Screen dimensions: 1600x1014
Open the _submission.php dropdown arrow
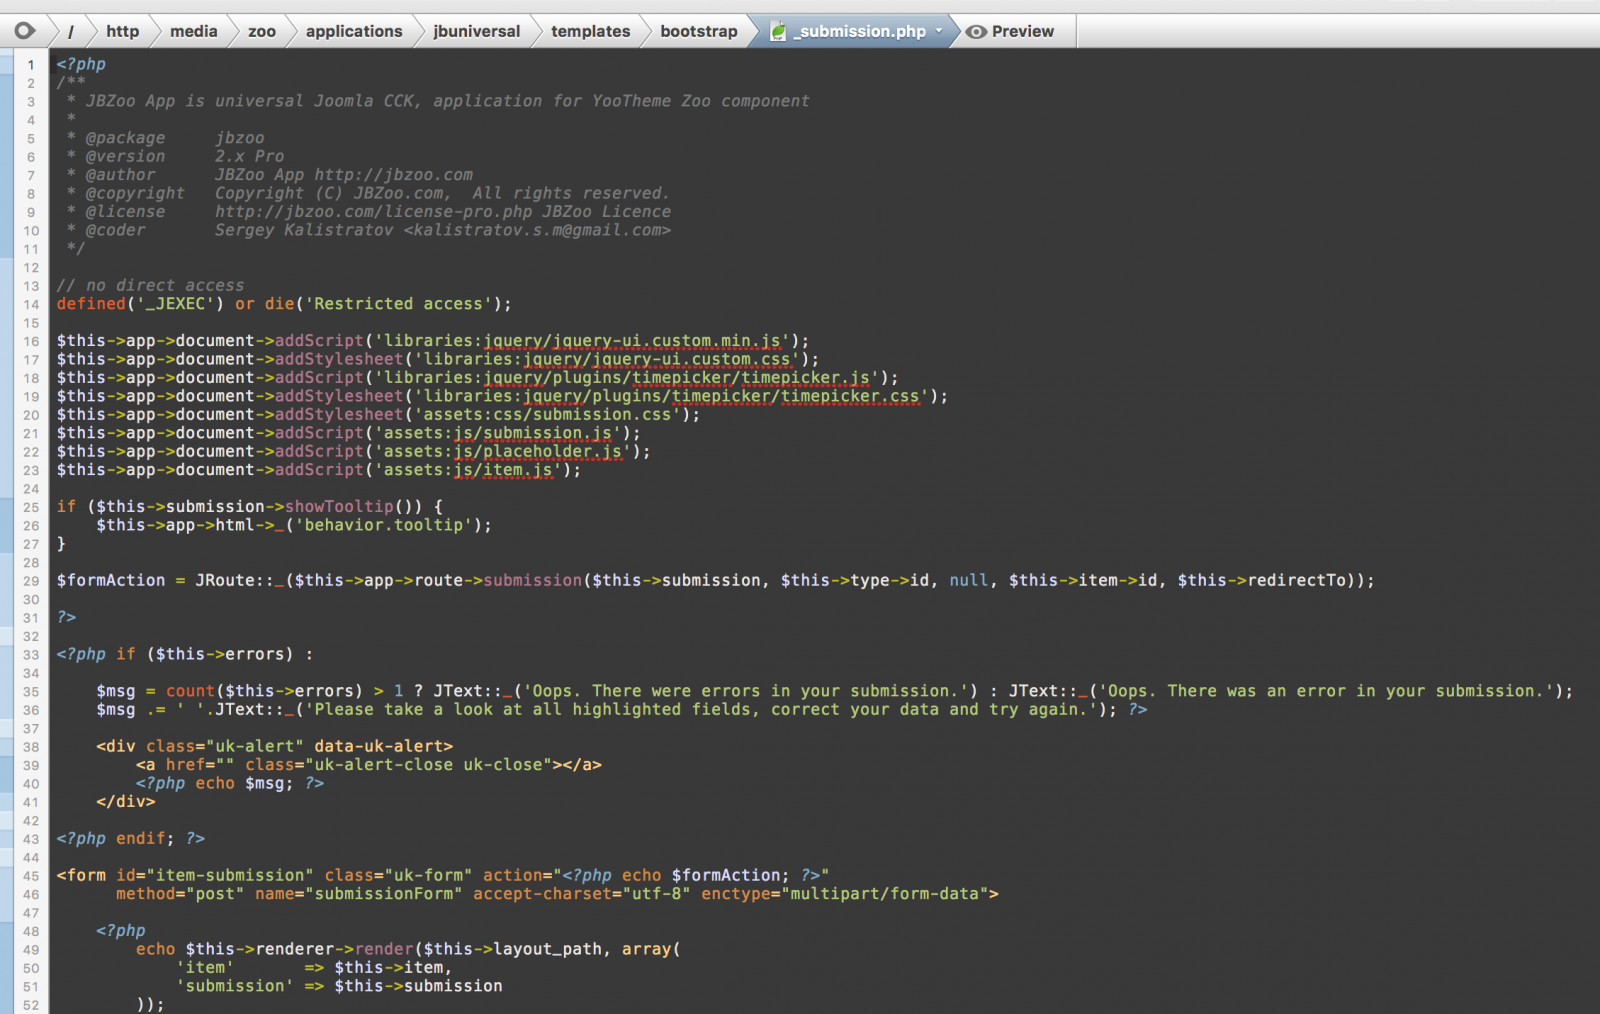coord(939,31)
